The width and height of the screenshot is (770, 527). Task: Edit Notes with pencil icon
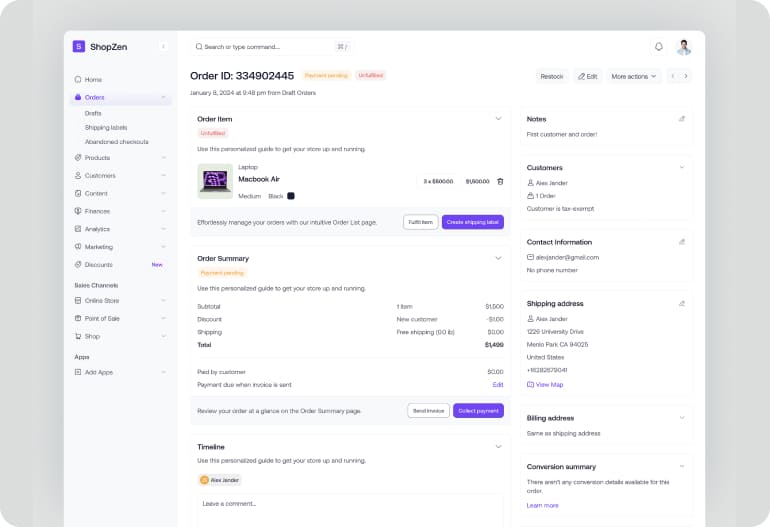click(682, 119)
